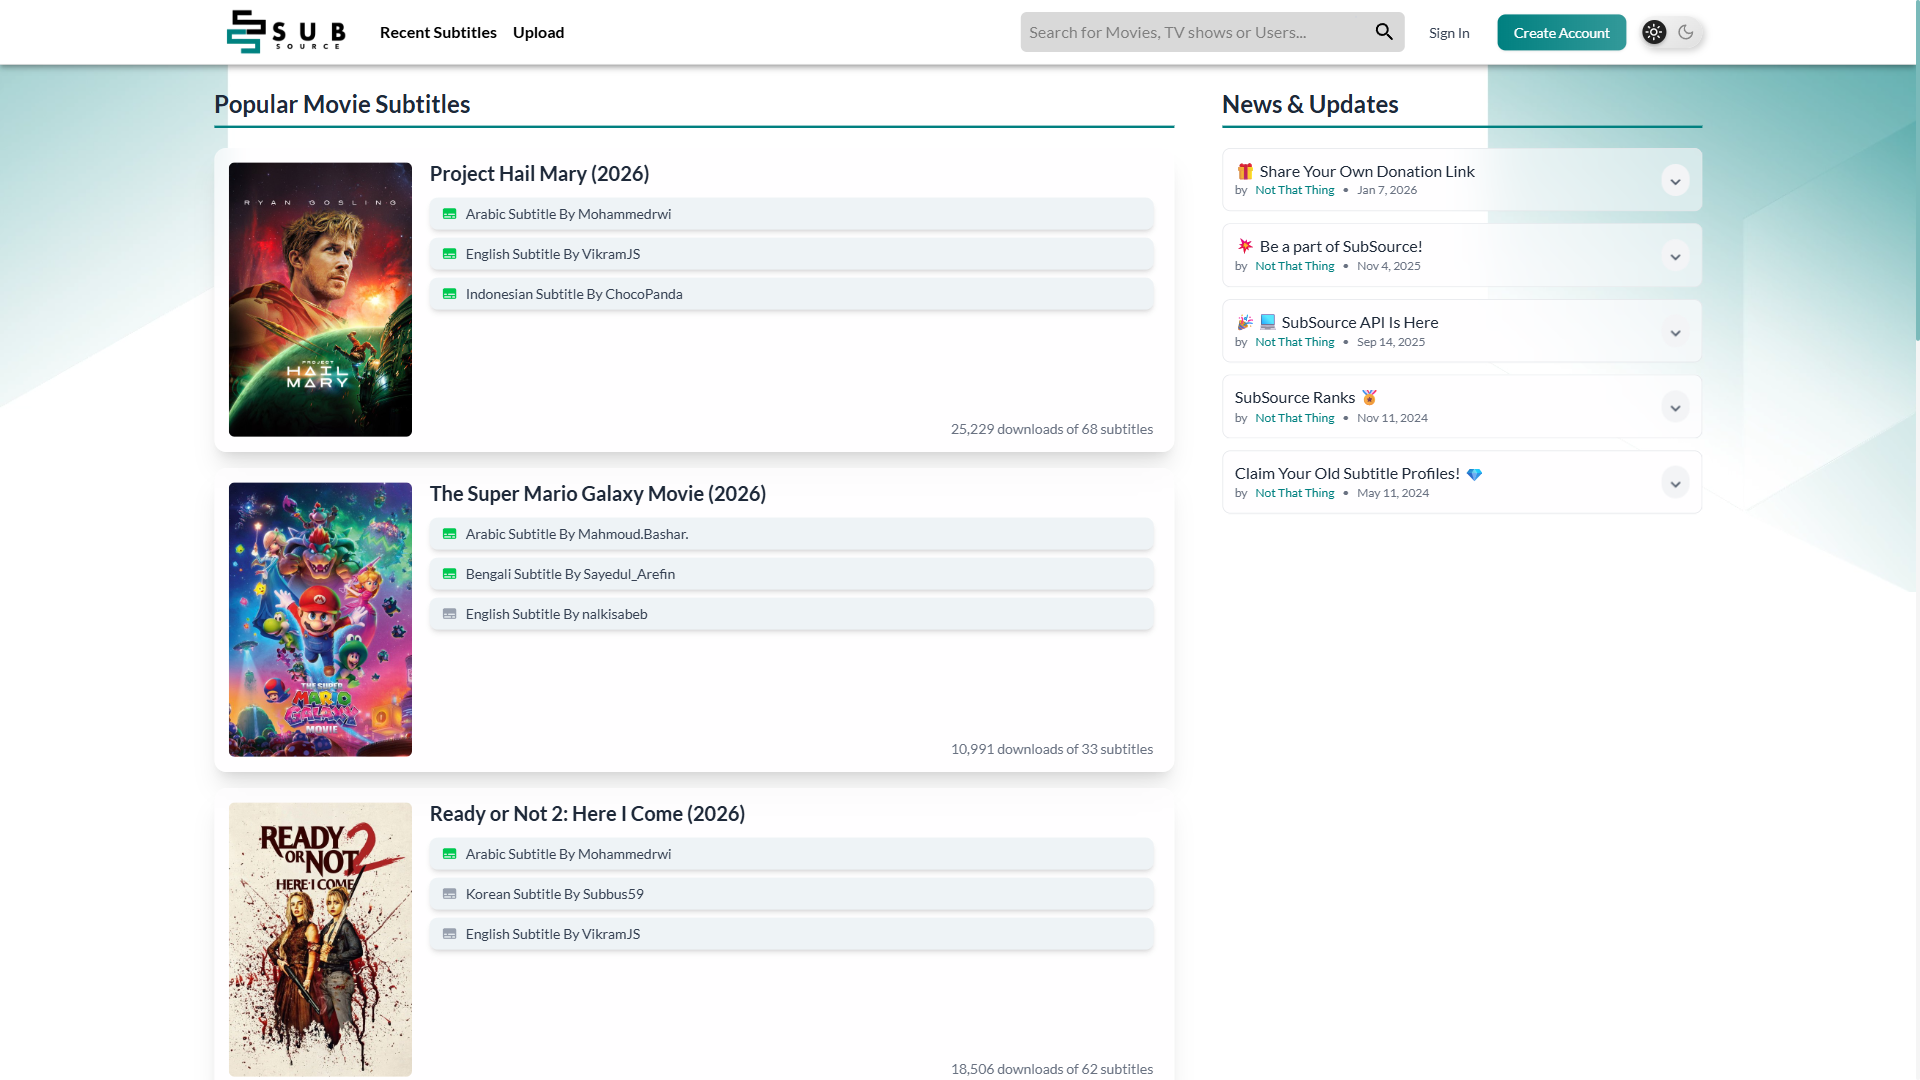Click subtitle icon for Arabic Subtitle By Mohammedrwi in Project Hail Mary
This screenshot has width=1920, height=1080.
tap(450, 214)
